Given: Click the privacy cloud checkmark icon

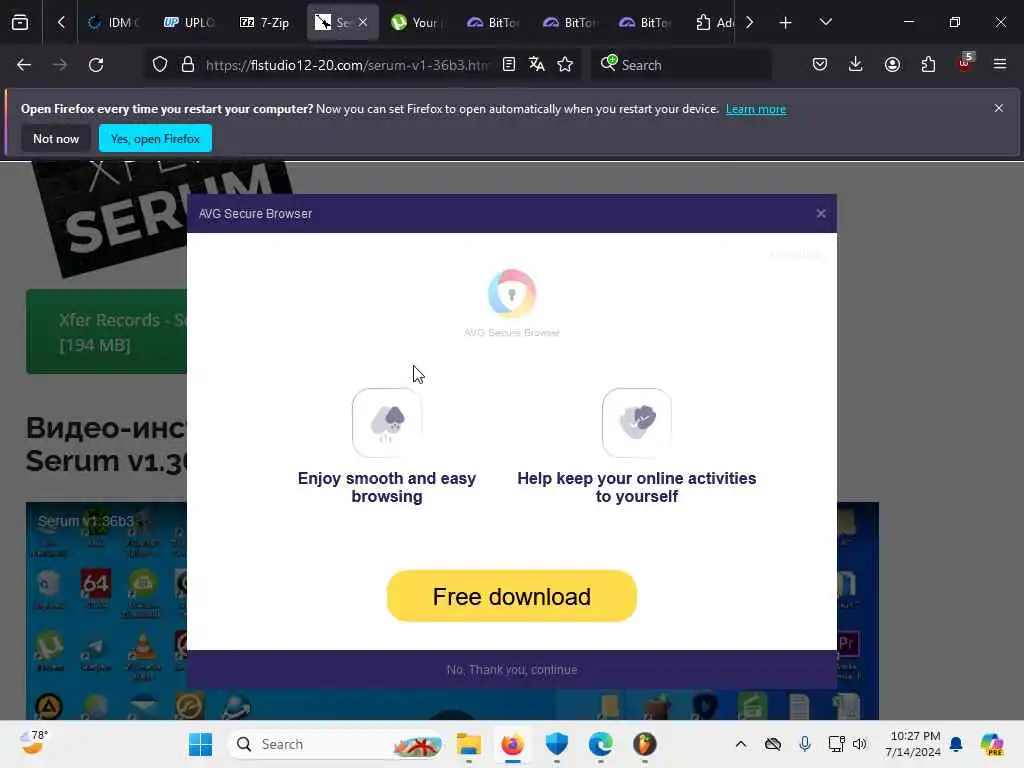Looking at the screenshot, I should [x=637, y=423].
